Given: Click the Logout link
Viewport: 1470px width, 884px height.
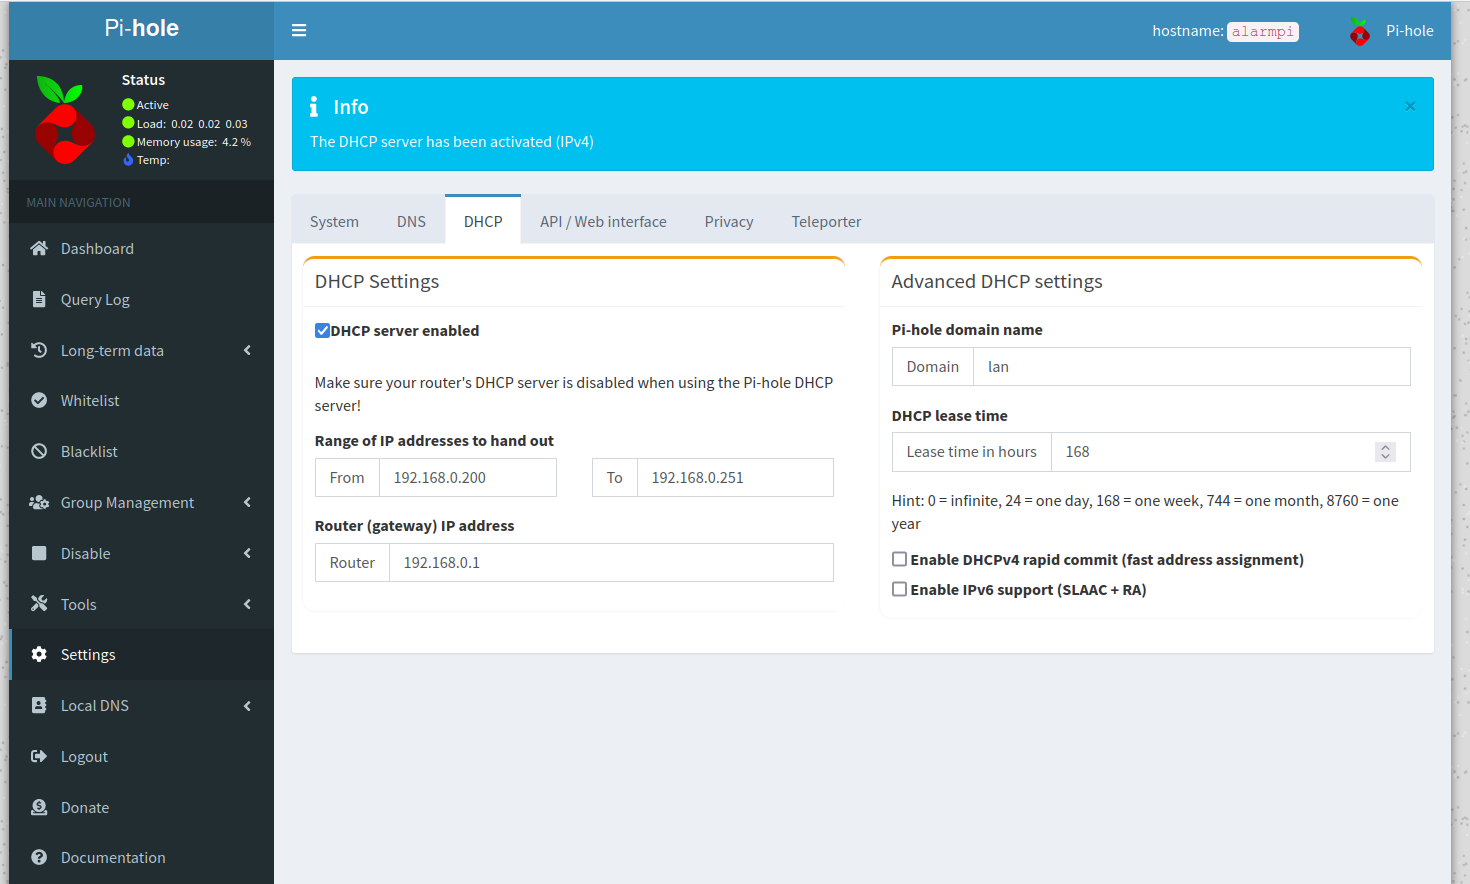Looking at the screenshot, I should (x=141, y=756).
